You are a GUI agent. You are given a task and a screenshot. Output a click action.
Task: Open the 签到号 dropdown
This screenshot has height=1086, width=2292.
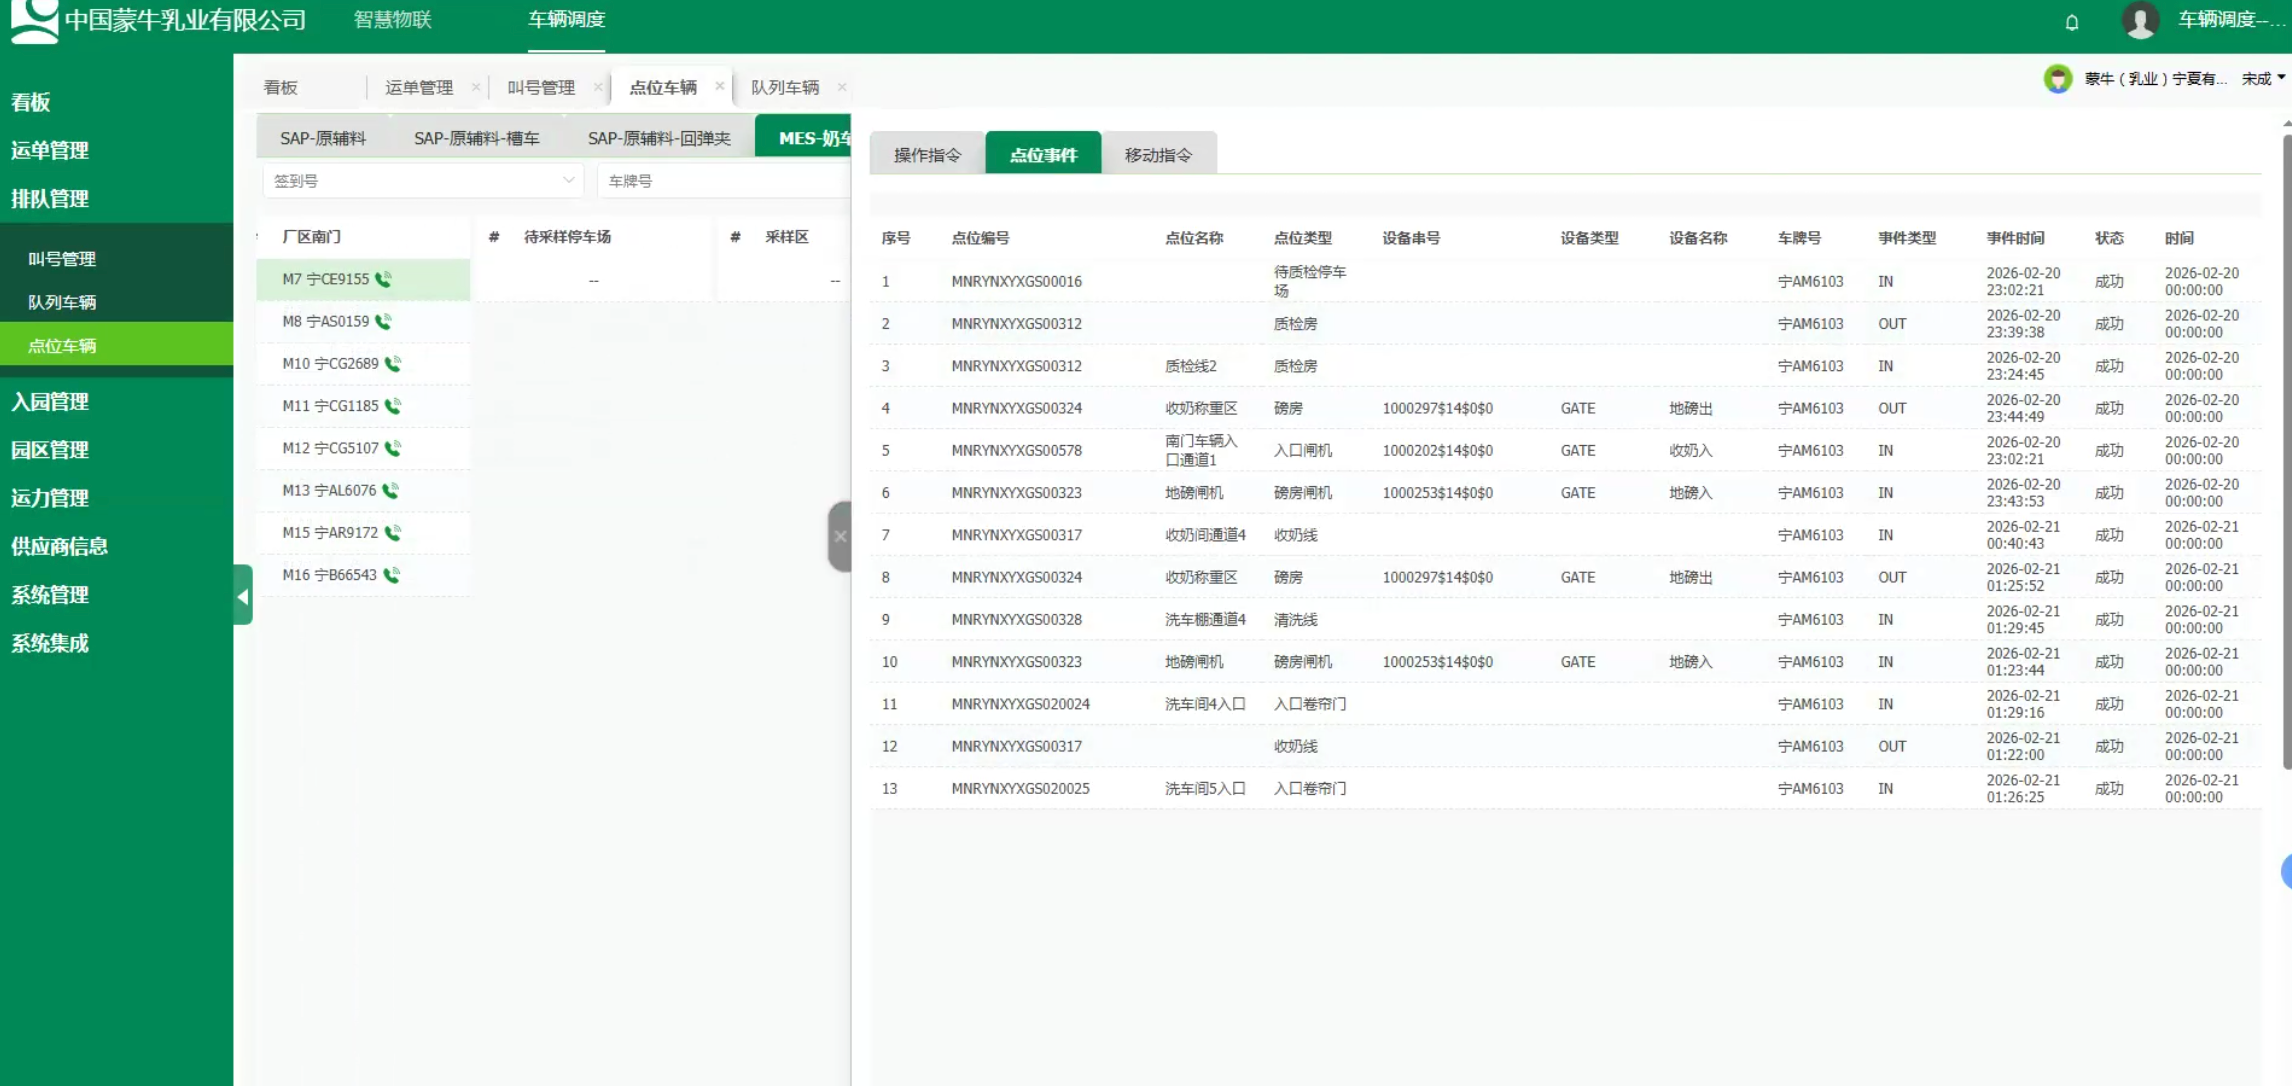pos(421,181)
